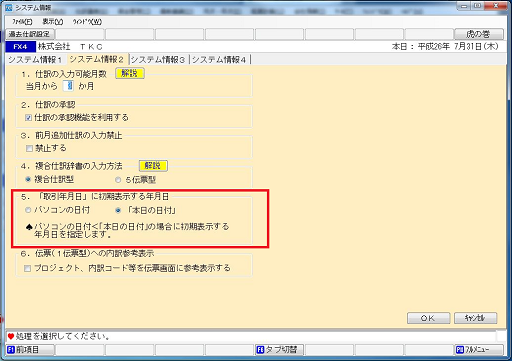The height and width of the screenshot is (361, 512).
Task: Switch to the システム情報1 tab
Action: 35,60
